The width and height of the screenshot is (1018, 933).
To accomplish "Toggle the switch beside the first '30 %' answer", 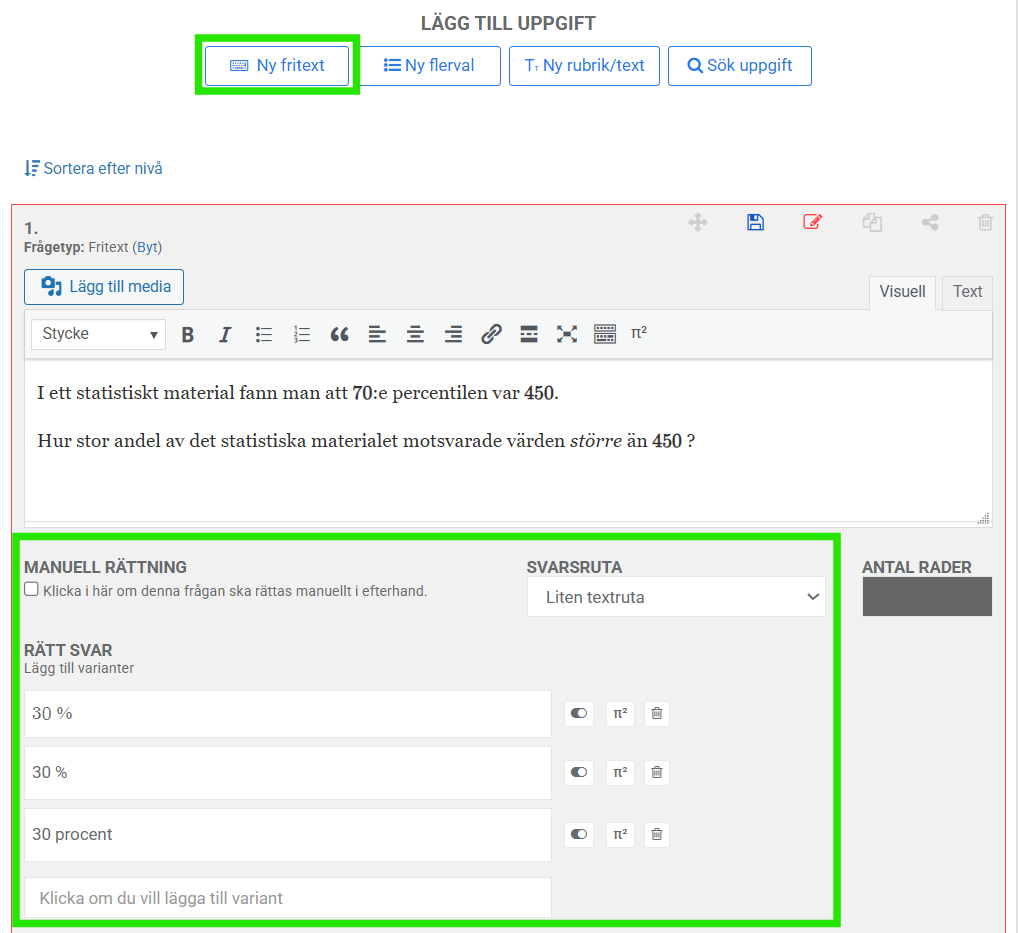I will (x=579, y=714).
